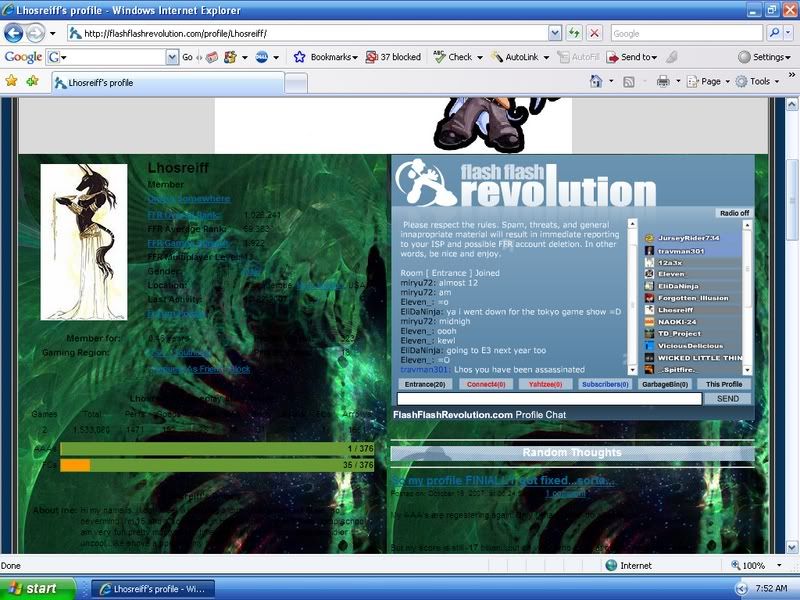Screen dimensions: 800x600
Task: Click the Add to Favorites icon
Action: (32, 81)
